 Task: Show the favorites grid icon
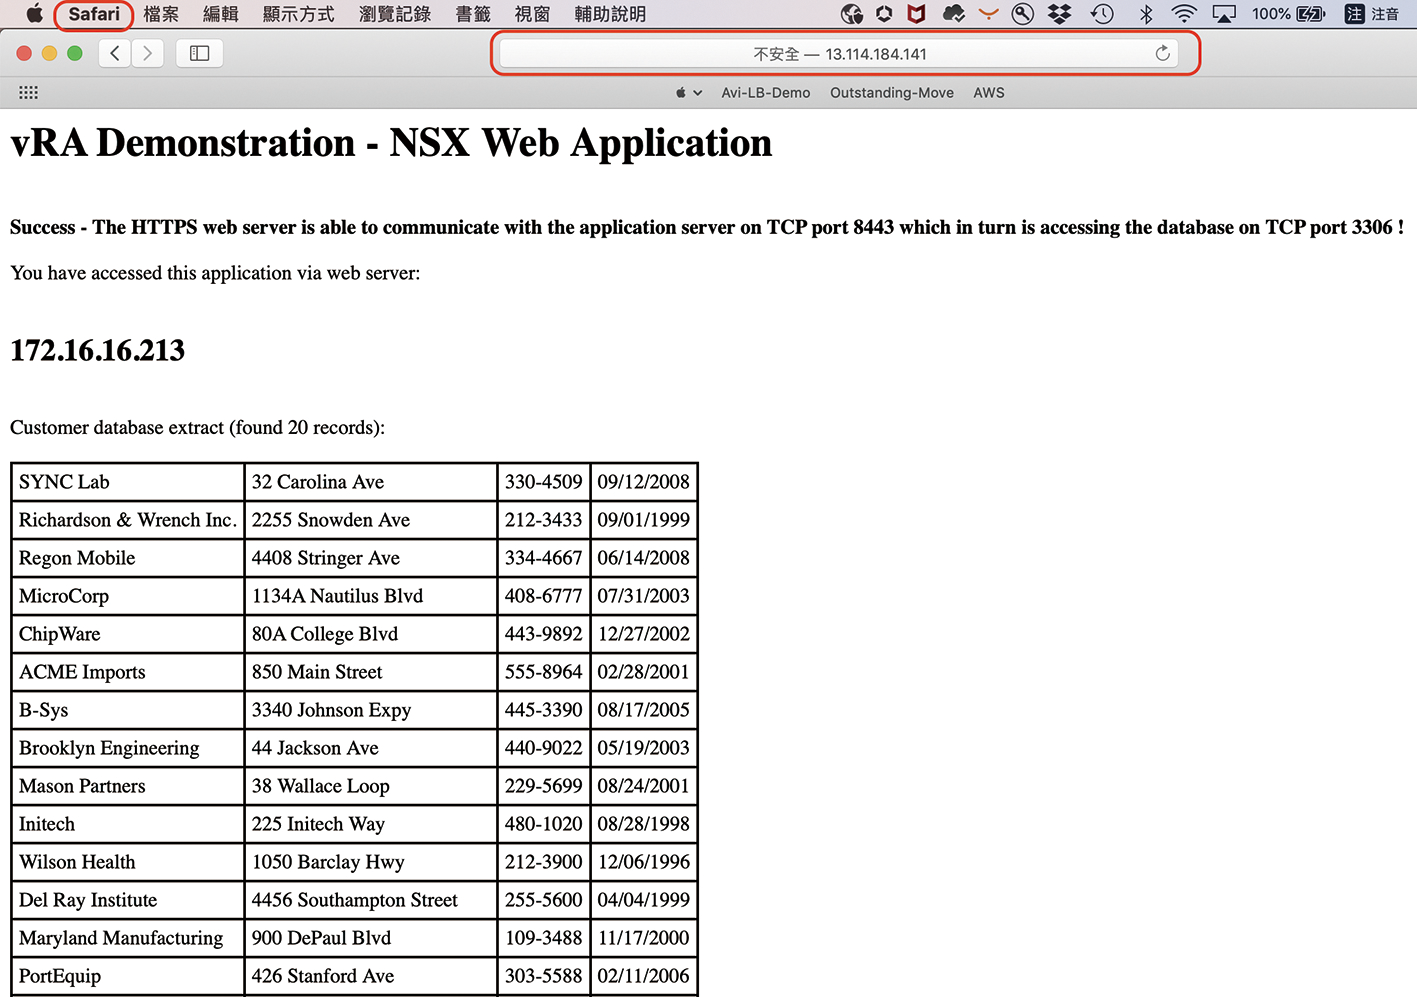(x=28, y=92)
